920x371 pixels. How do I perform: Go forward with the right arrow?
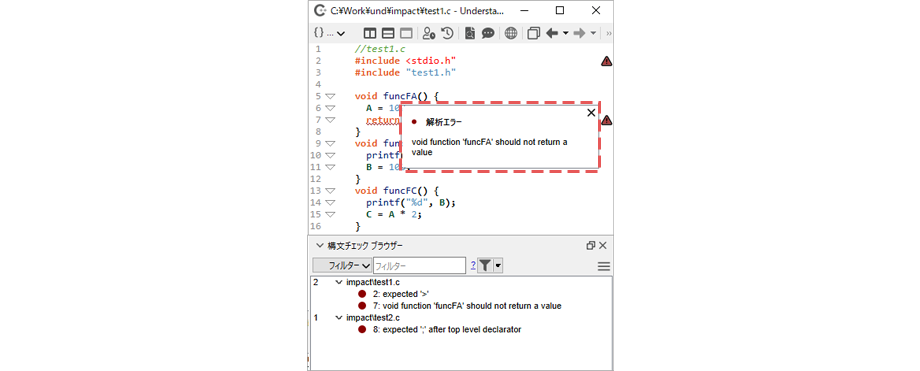[x=580, y=33]
